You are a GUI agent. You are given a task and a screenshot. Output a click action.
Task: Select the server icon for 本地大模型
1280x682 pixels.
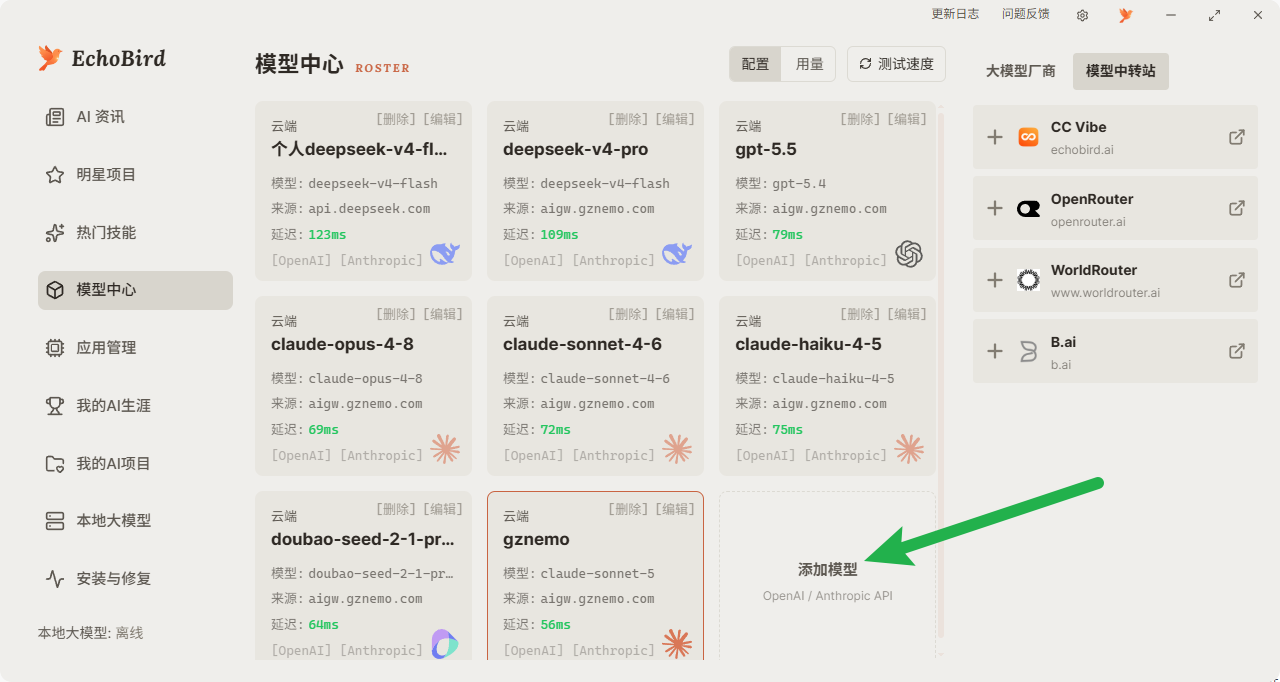(x=55, y=521)
